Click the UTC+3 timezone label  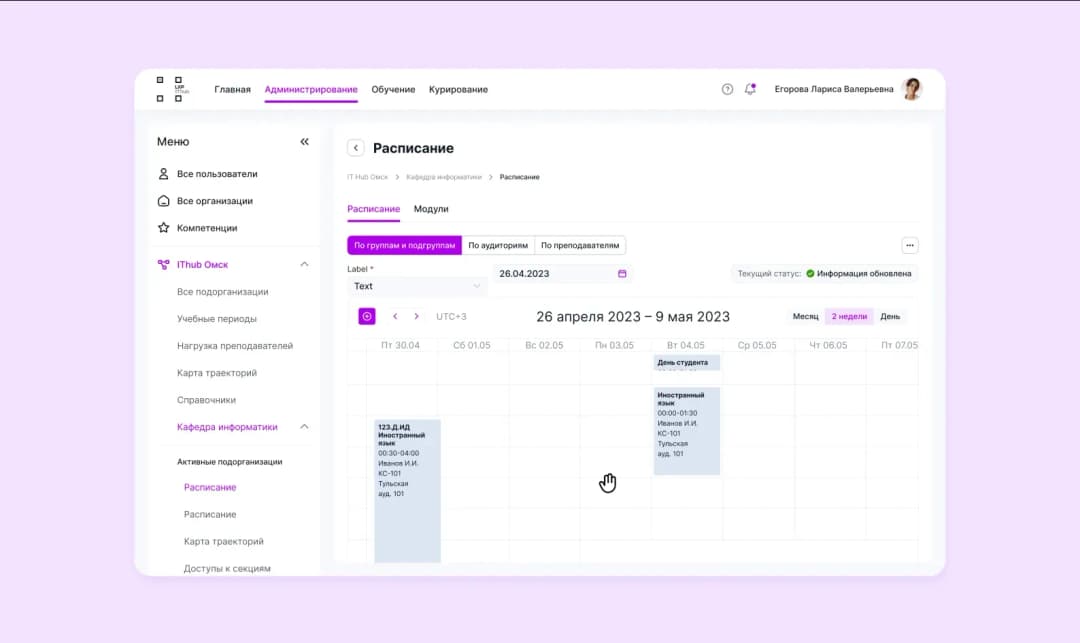pos(451,317)
